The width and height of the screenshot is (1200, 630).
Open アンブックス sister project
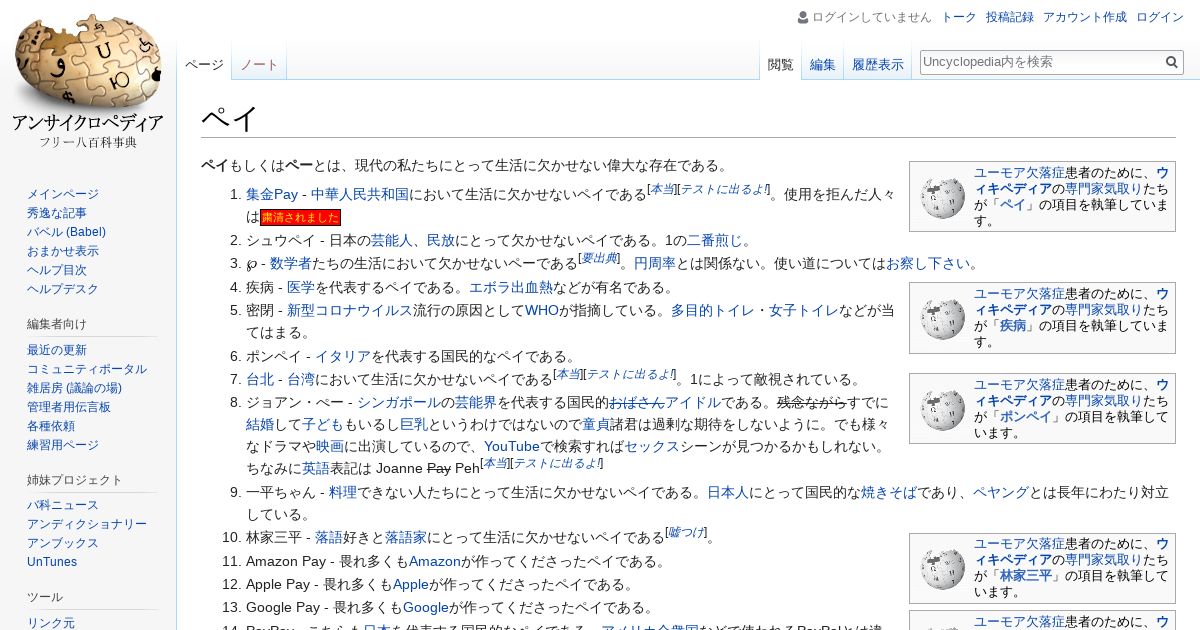[63, 543]
